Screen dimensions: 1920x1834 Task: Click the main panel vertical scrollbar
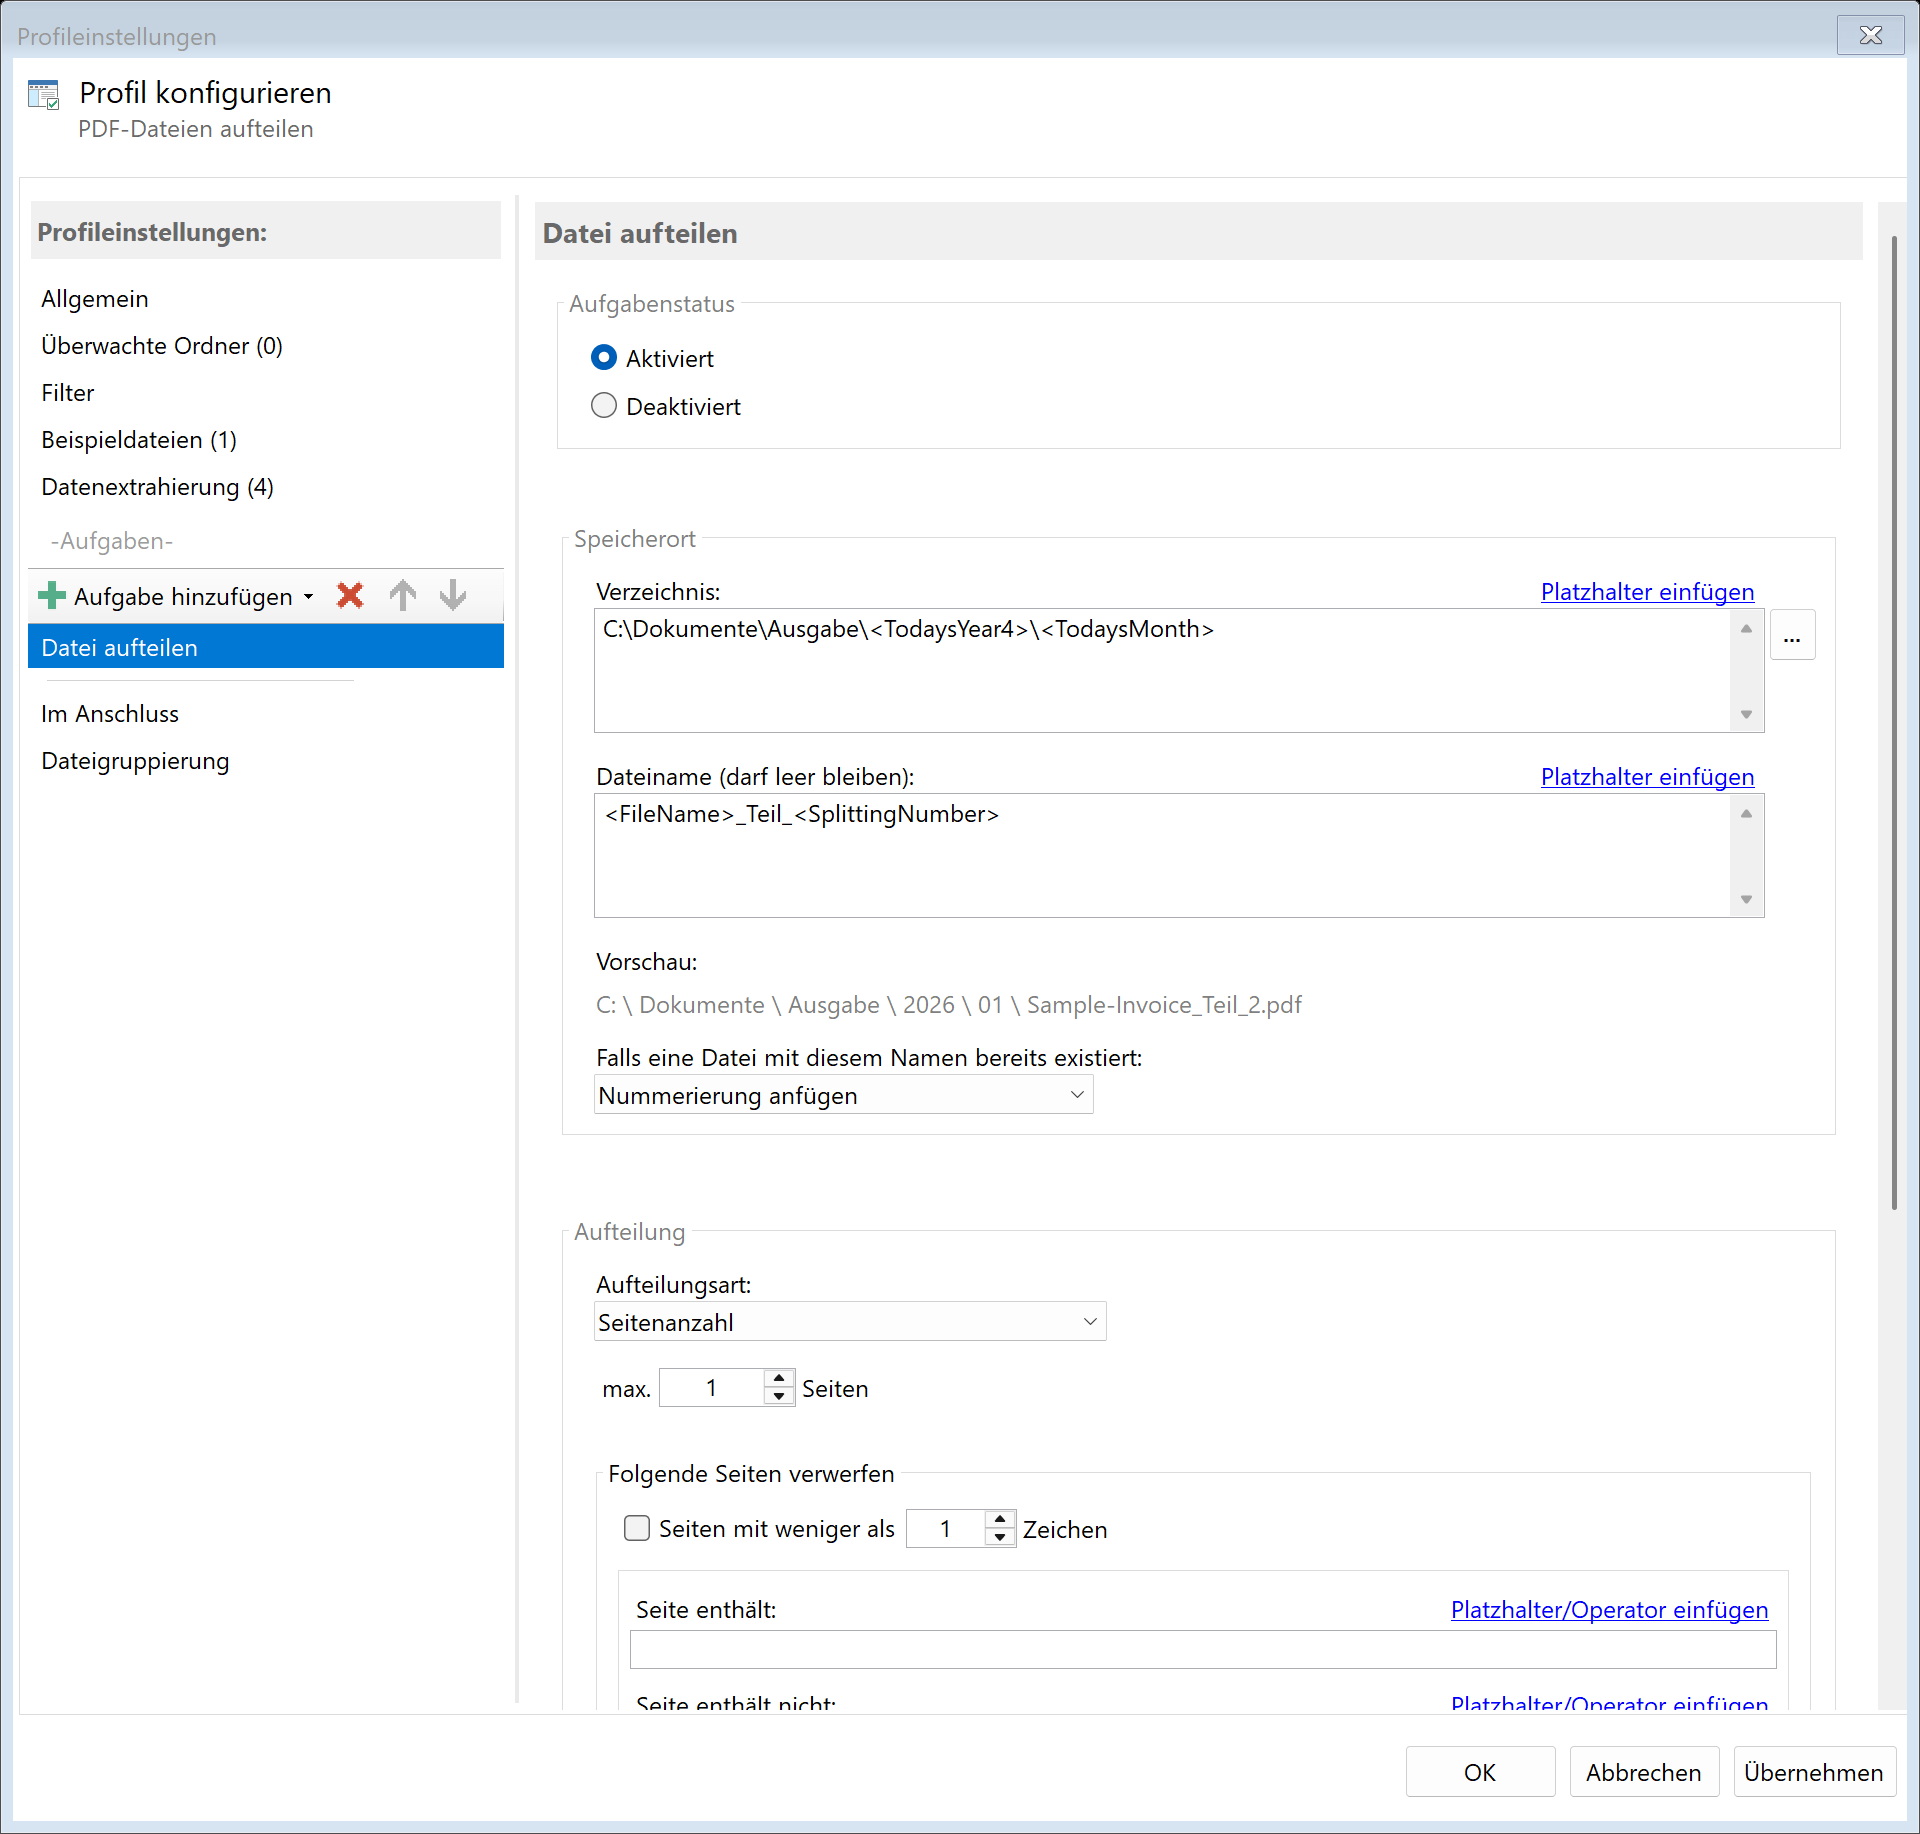click(x=1893, y=720)
